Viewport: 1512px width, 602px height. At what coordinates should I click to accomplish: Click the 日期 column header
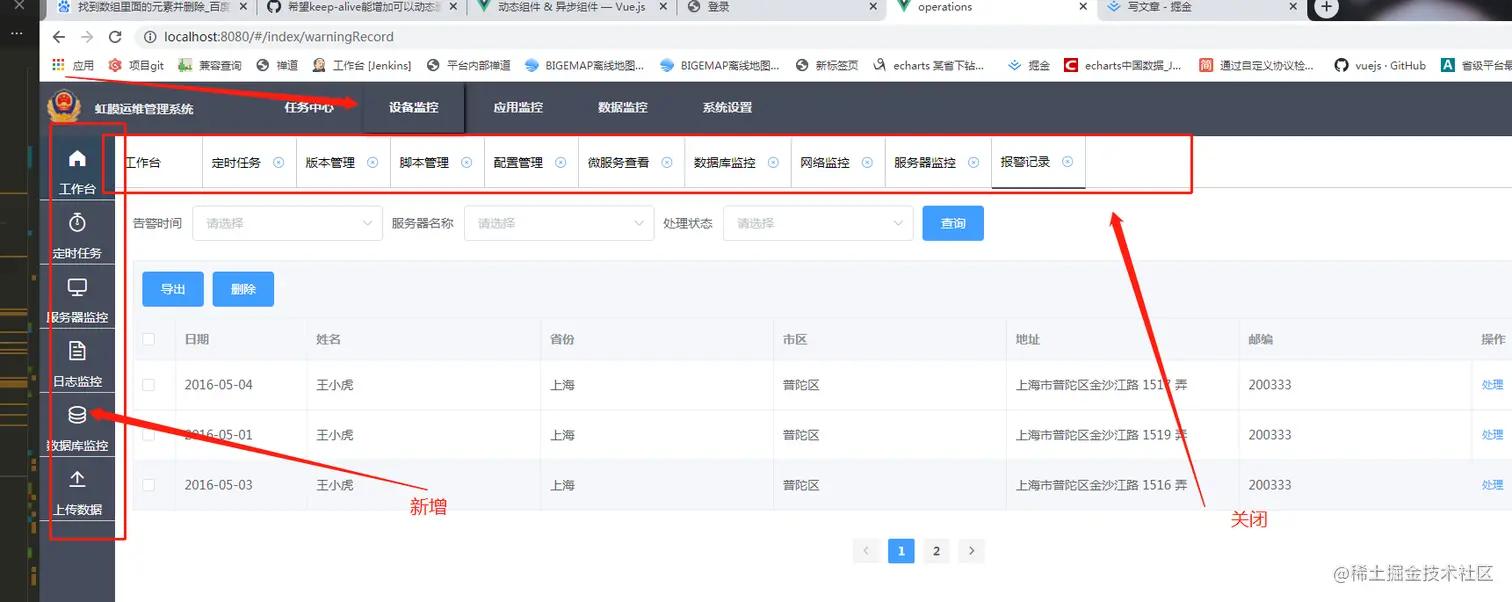coord(197,339)
